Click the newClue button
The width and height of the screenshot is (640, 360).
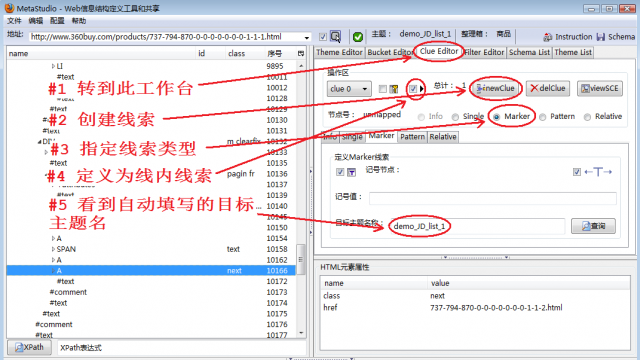496,88
